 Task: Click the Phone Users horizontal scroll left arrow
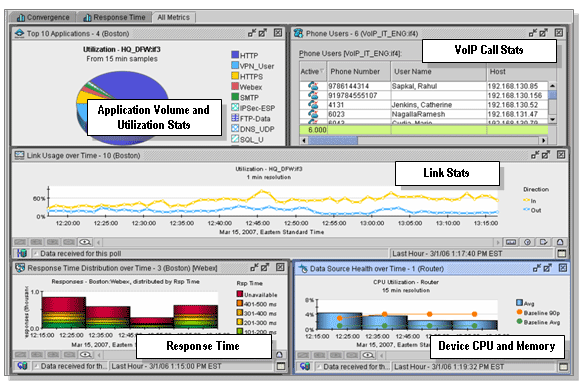(304, 140)
